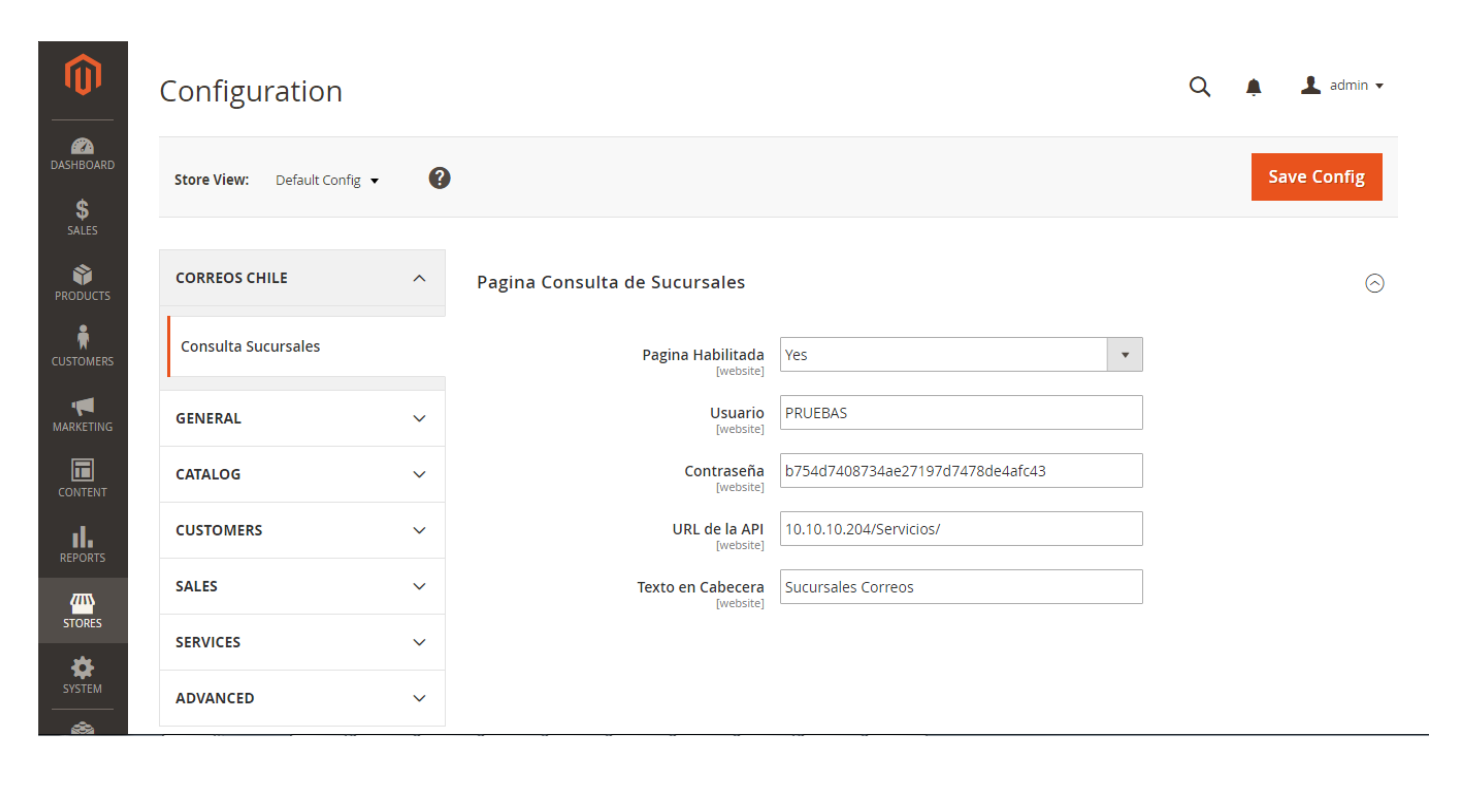Screen dimensions: 1460x812
Task: Expand the Services config group
Action: pyautogui.click(x=302, y=642)
